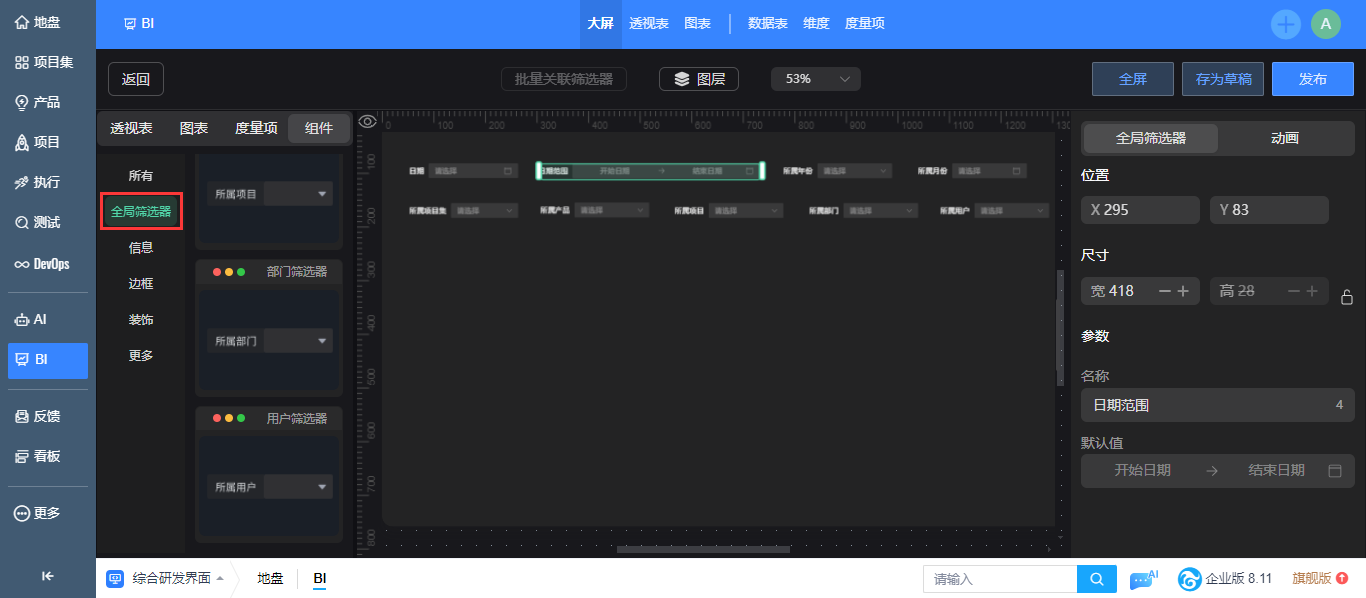Choose the 全局筛选器 component category
The width and height of the screenshot is (1366, 598).
click(141, 212)
